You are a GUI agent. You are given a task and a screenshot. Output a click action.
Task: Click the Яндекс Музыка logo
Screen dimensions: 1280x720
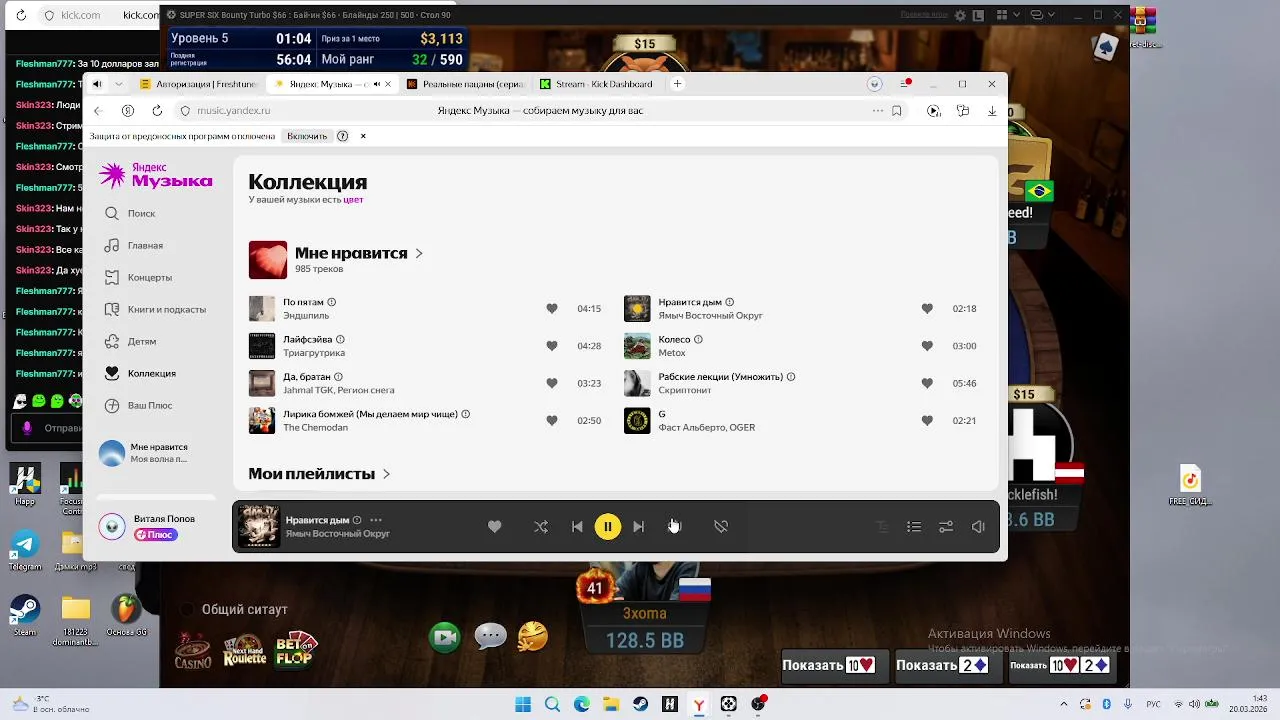[156, 175]
